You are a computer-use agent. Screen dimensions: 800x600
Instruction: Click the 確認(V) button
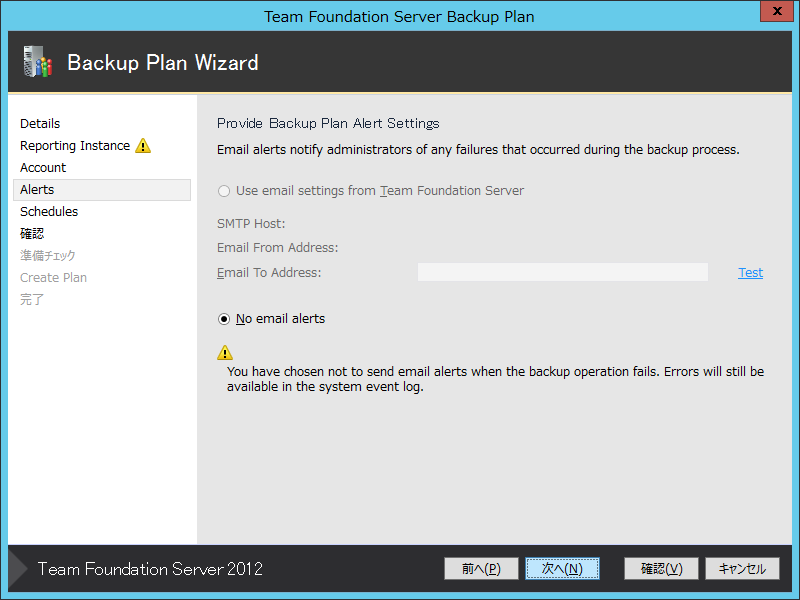[661, 568]
